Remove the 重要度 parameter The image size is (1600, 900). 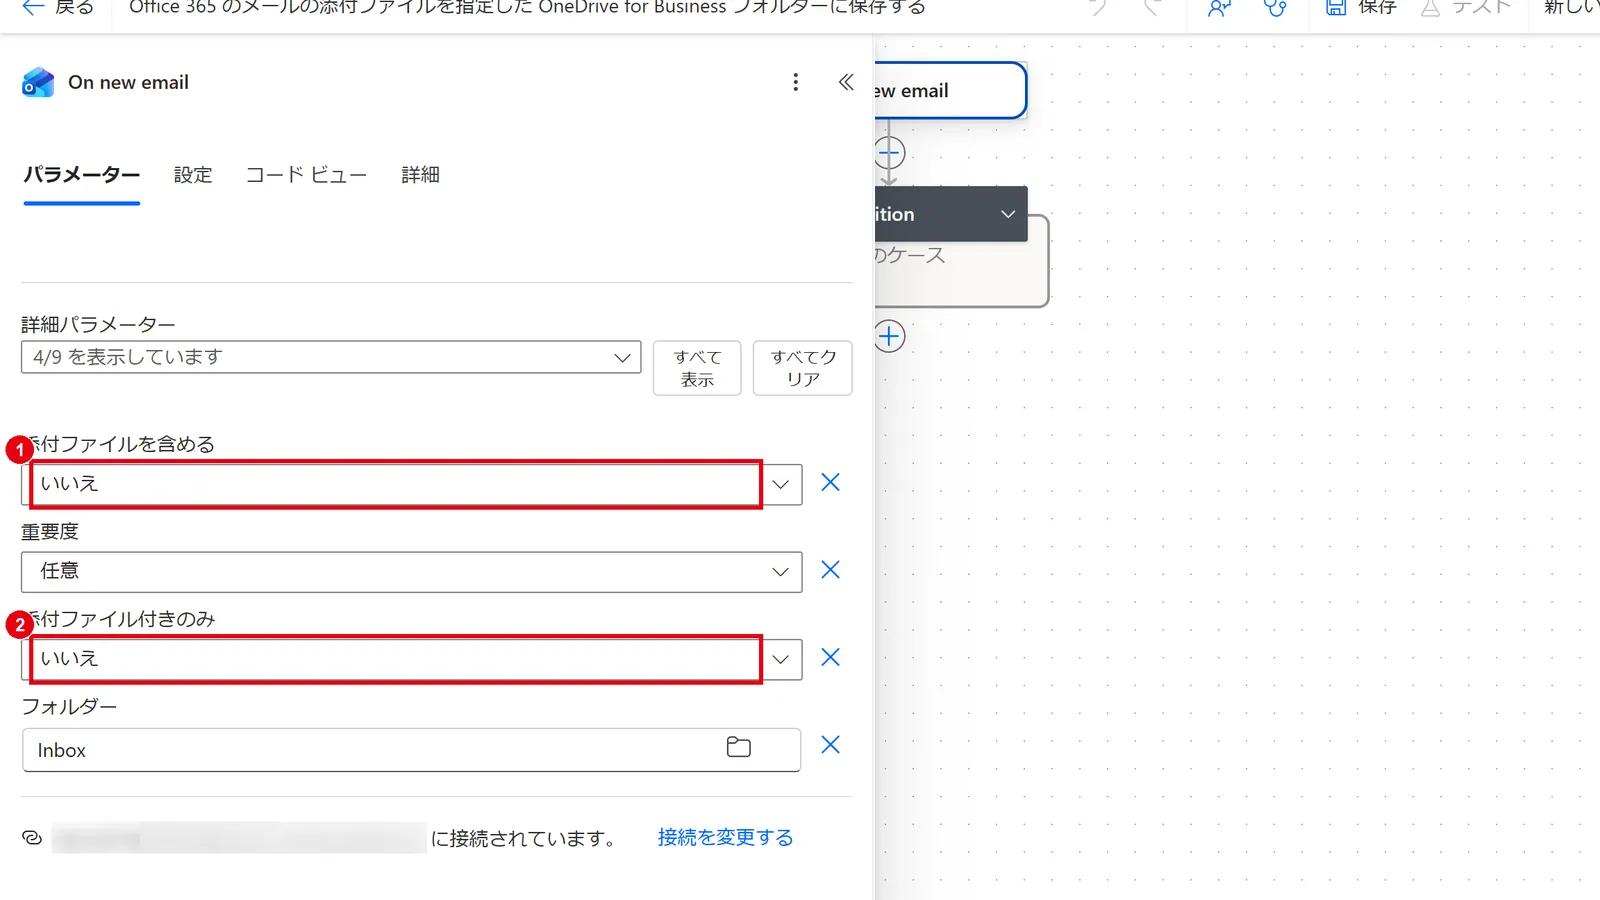click(830, 570)
